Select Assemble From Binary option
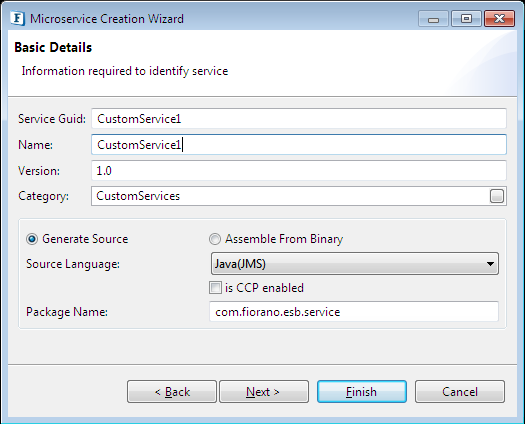 point(215,239)
